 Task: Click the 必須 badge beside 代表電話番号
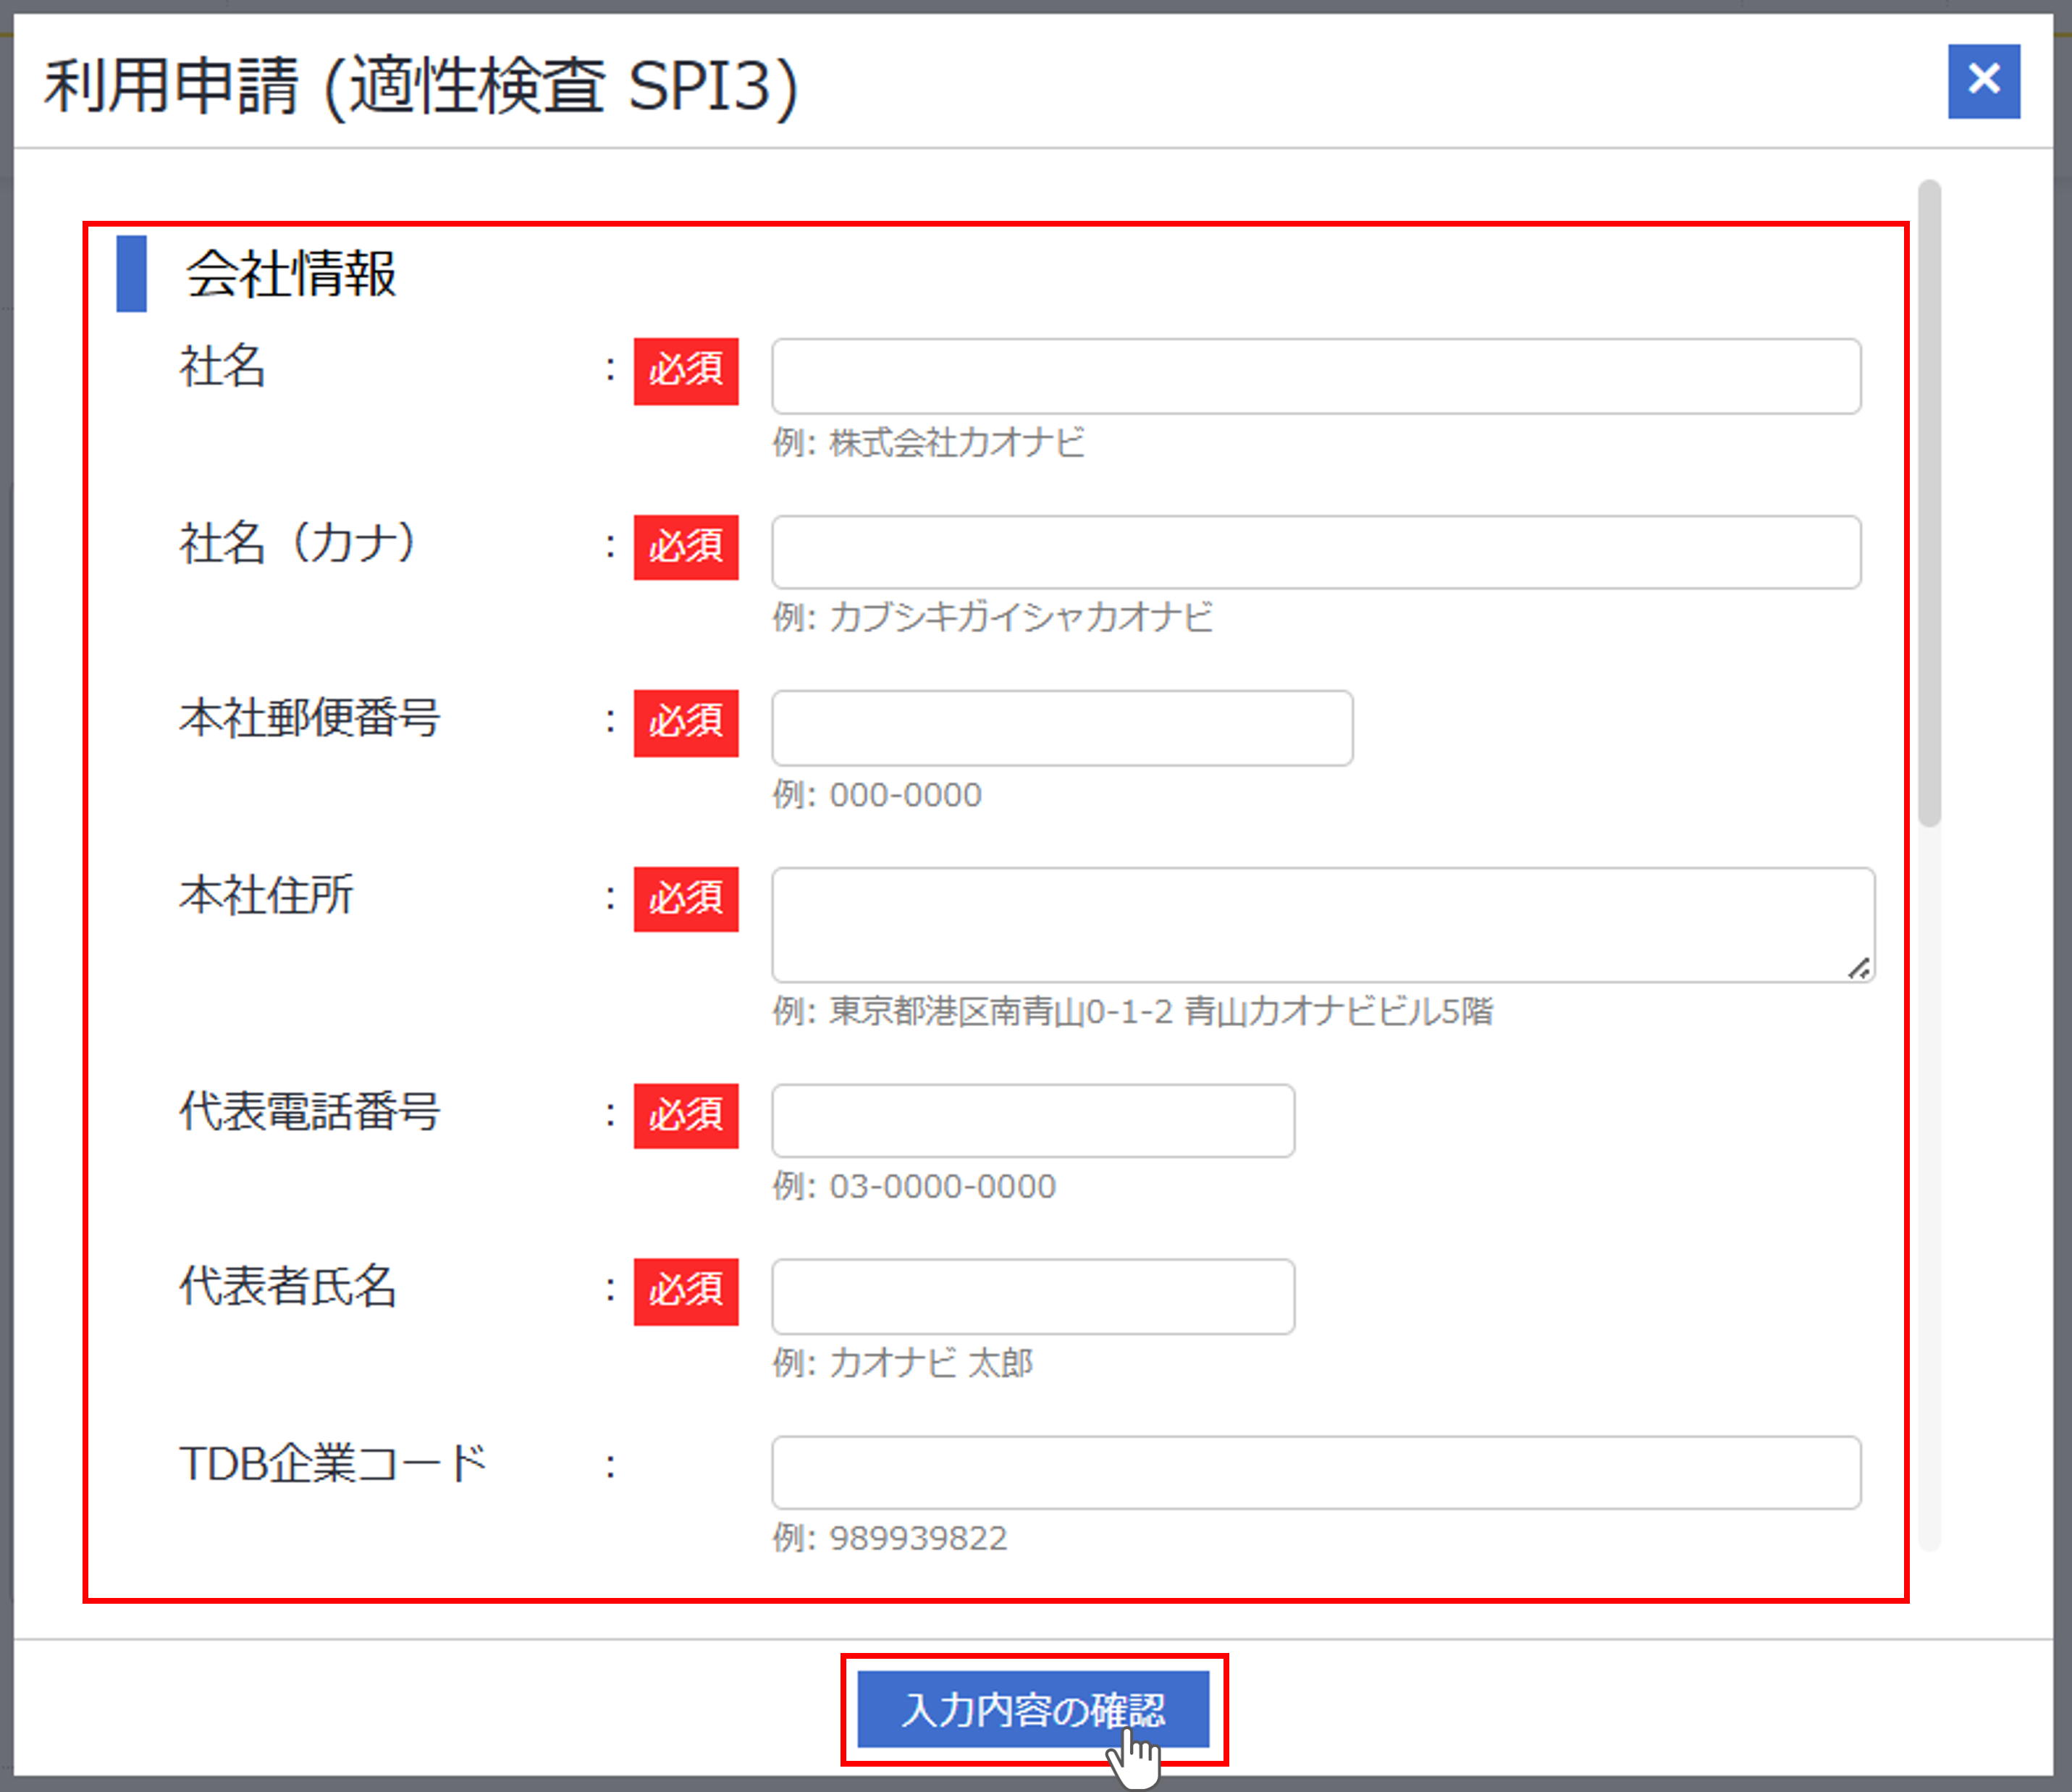click(686, 1115)
